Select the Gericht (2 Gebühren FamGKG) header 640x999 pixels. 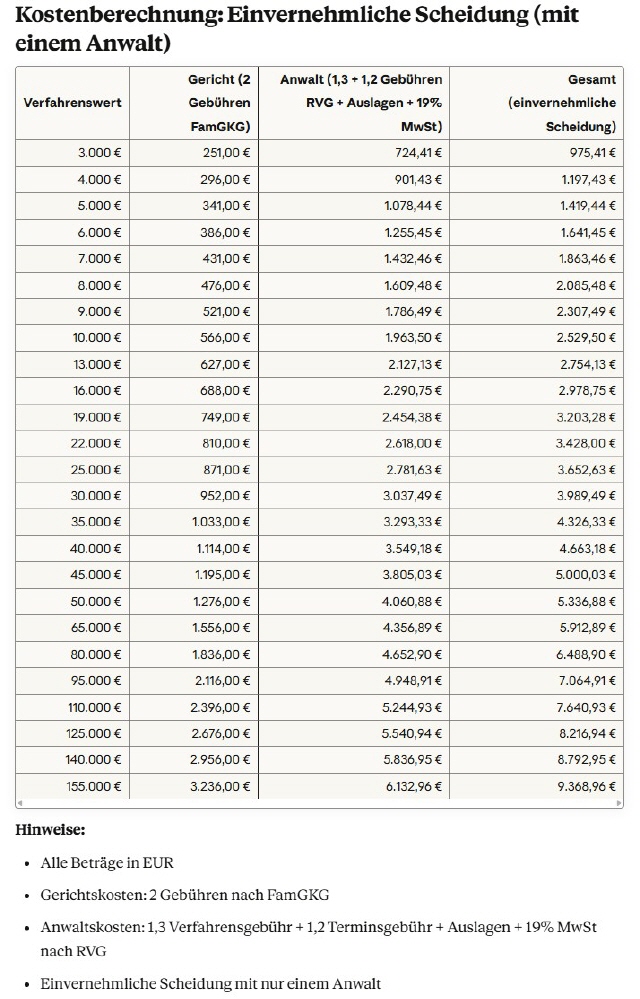219,103
